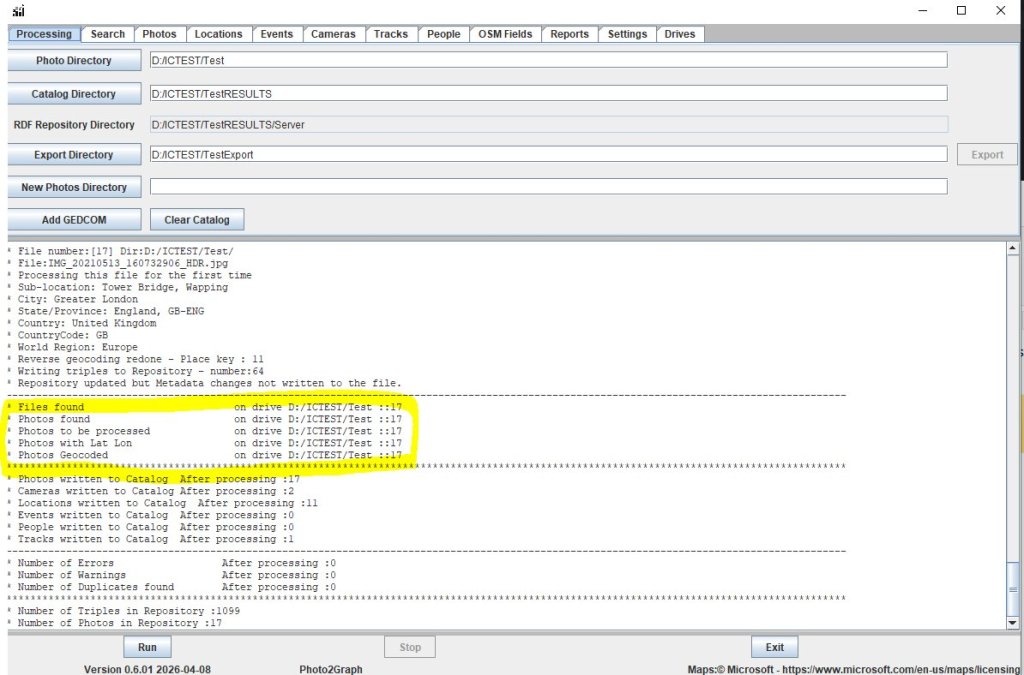This screenshot has height=675, width=1024.
Task: Switch to the Search tab
Action: [x=108, y=34]
